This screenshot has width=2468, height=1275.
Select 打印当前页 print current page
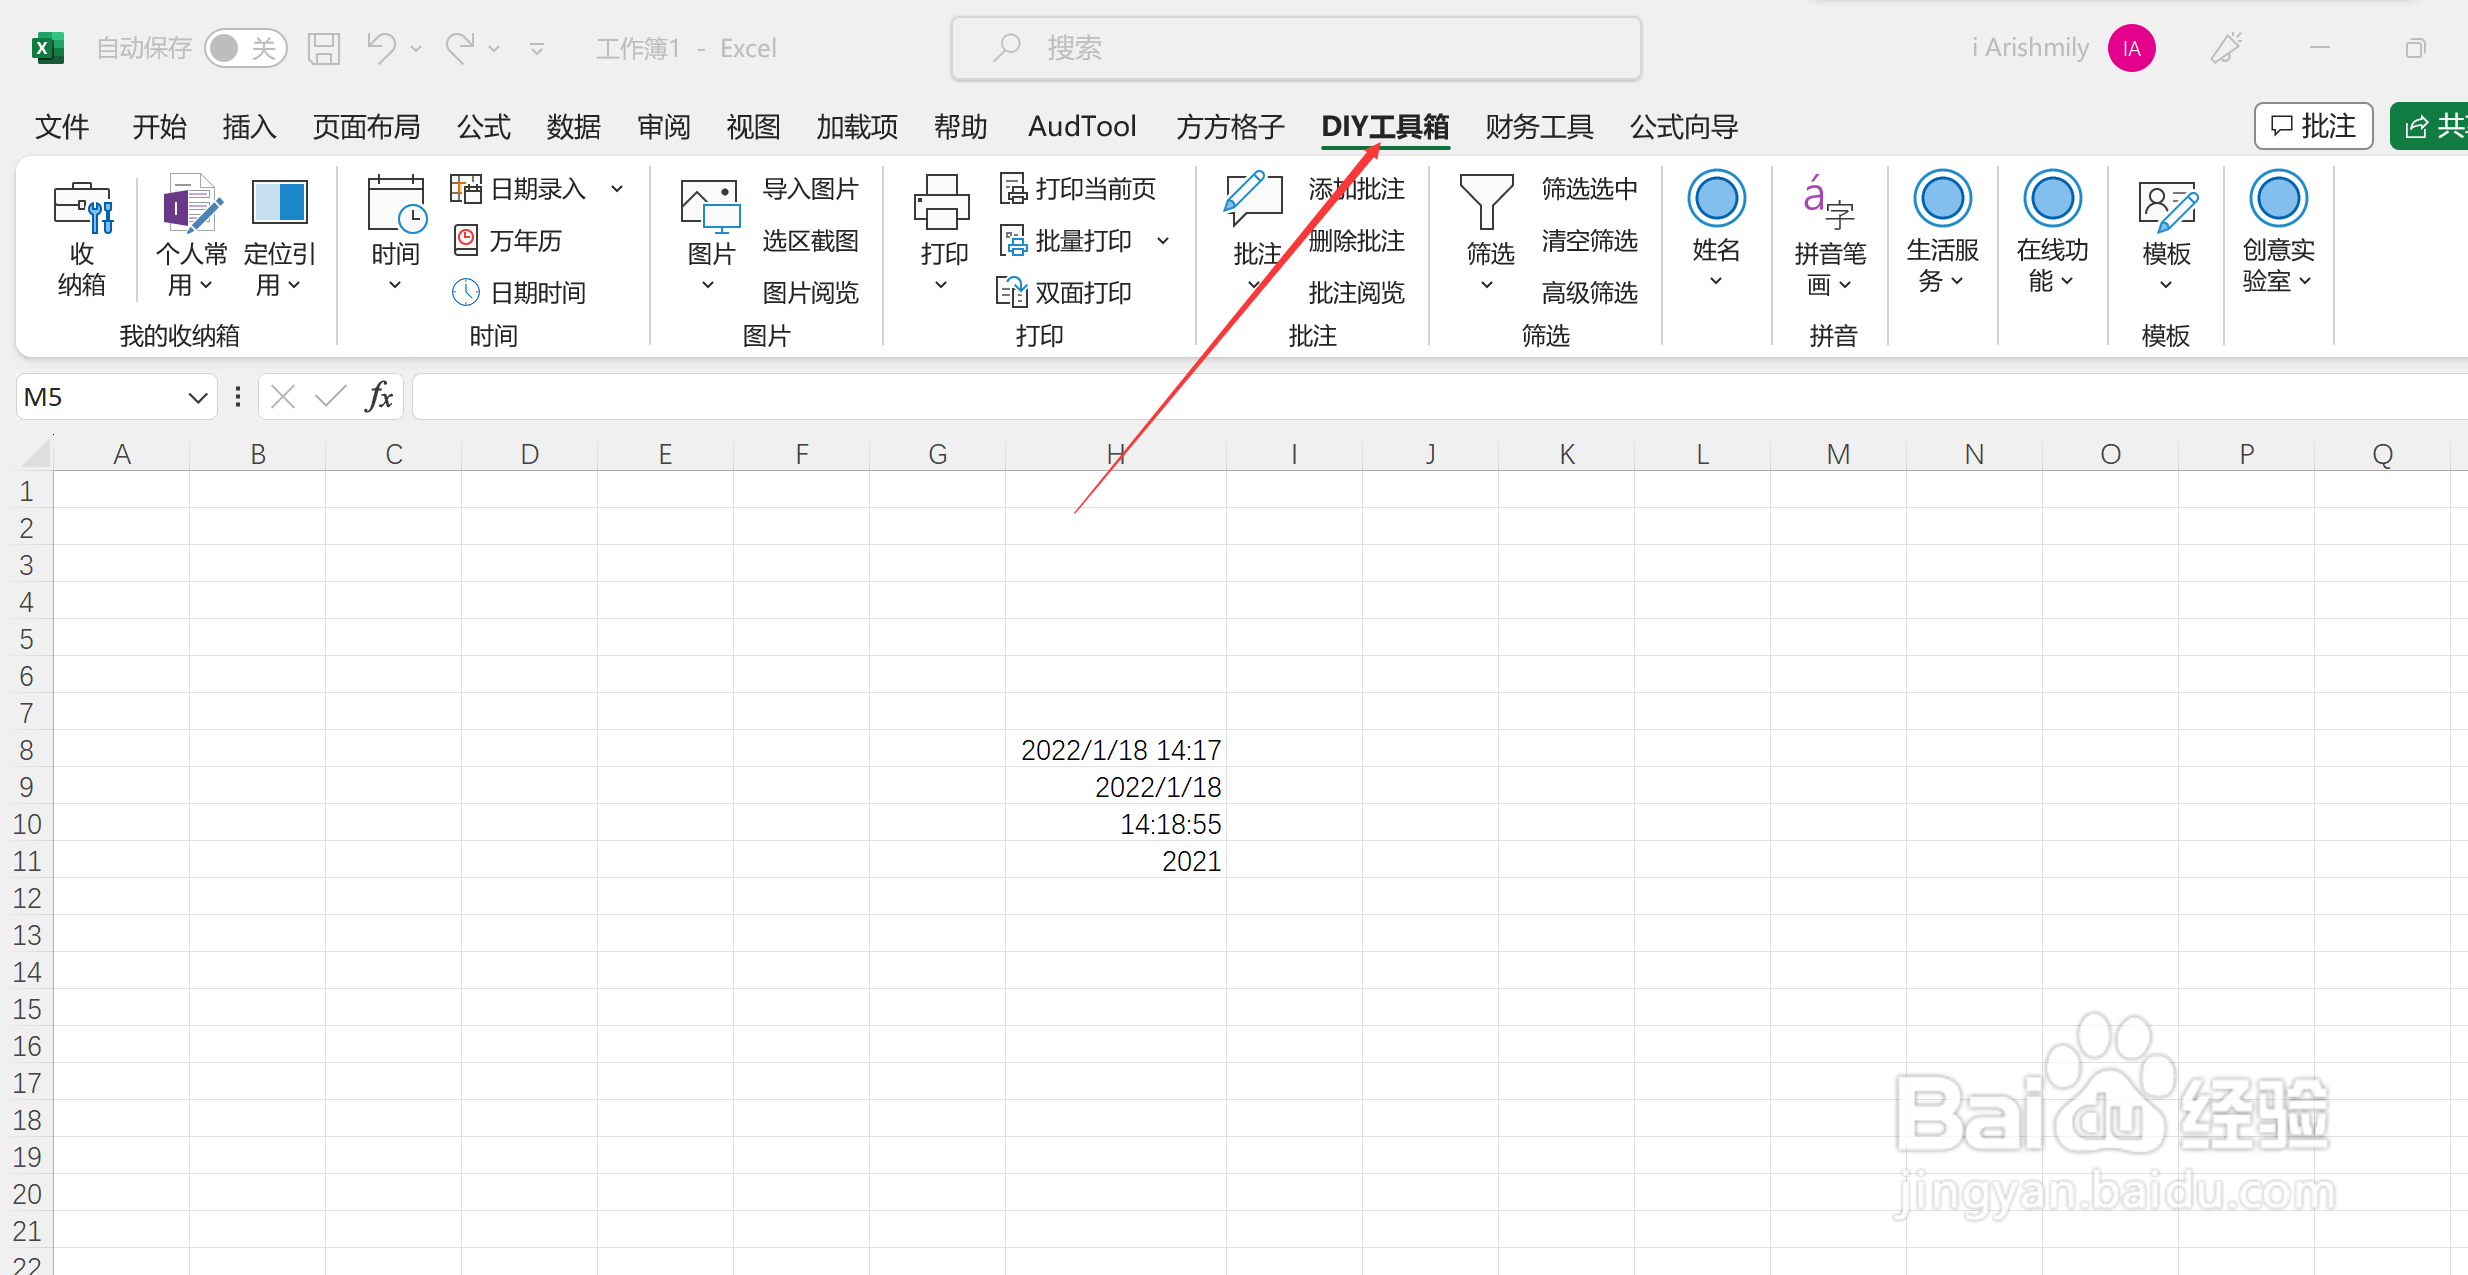[x=1079, y=189]
